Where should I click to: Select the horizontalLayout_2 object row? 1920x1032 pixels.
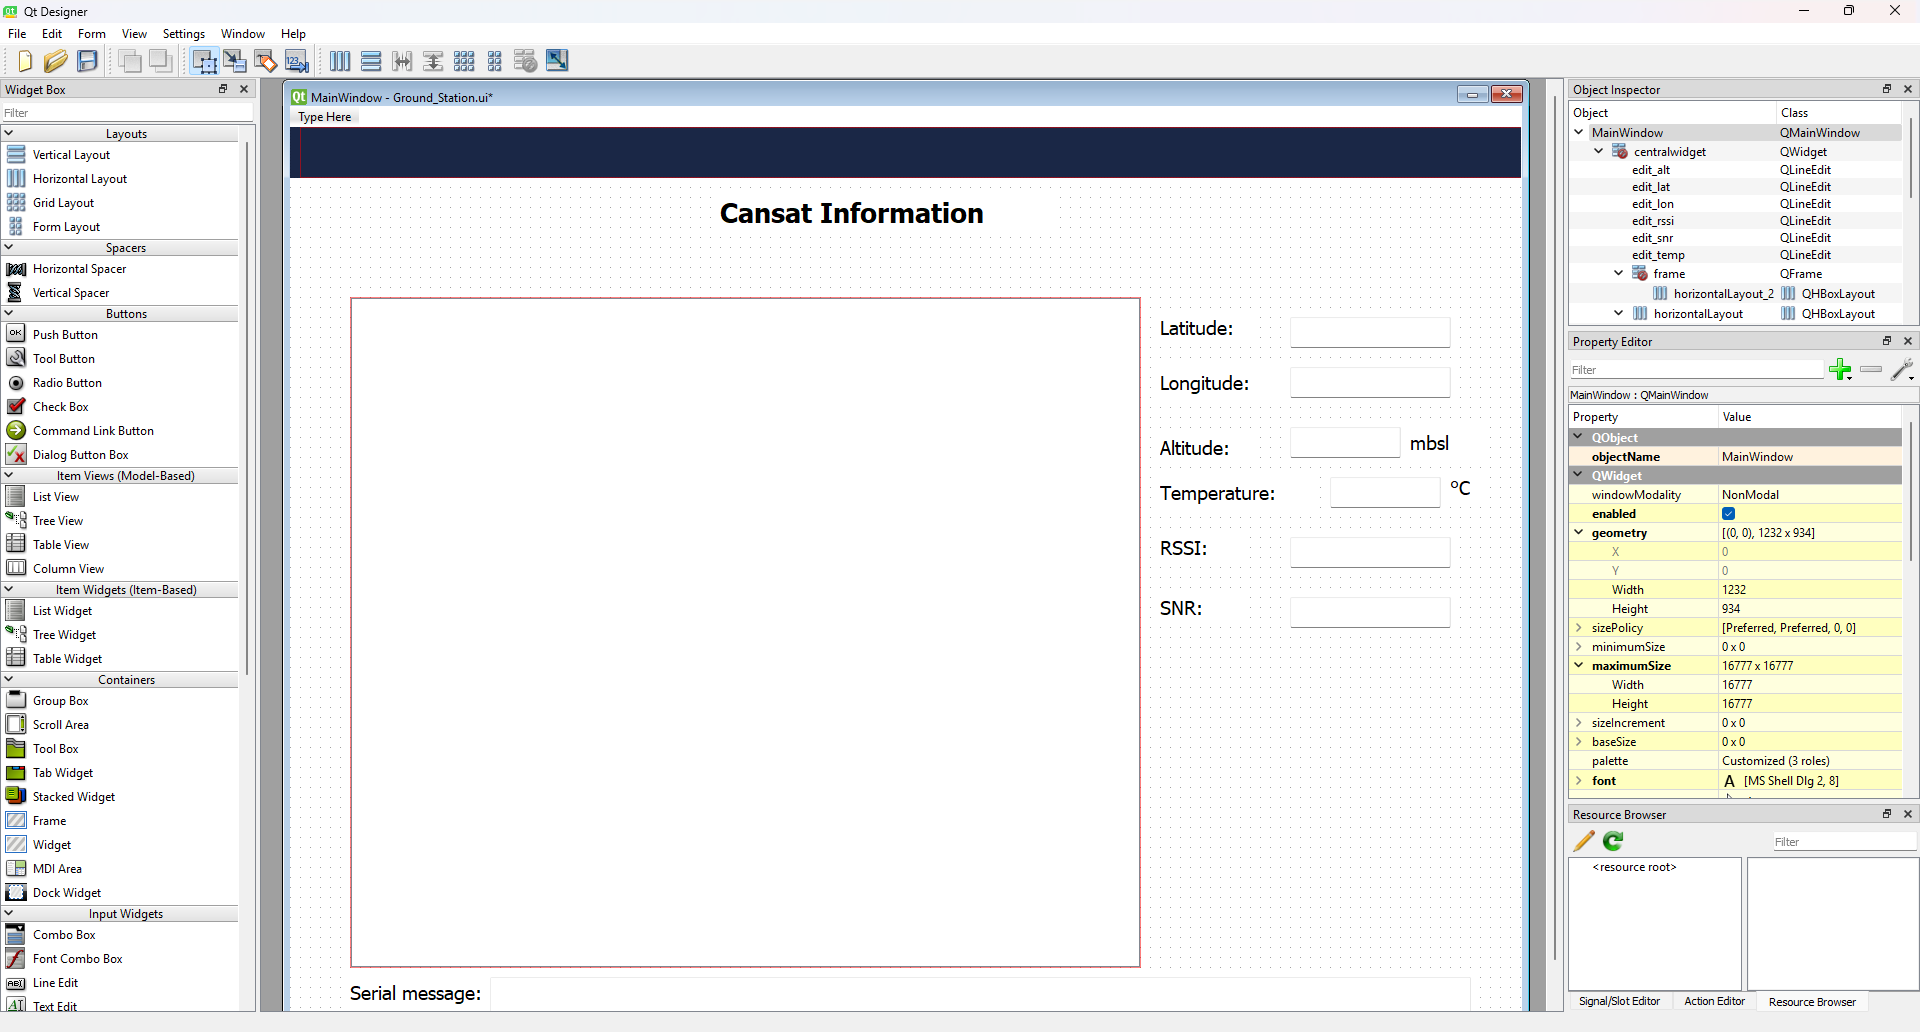click(x=1735, y=294)
